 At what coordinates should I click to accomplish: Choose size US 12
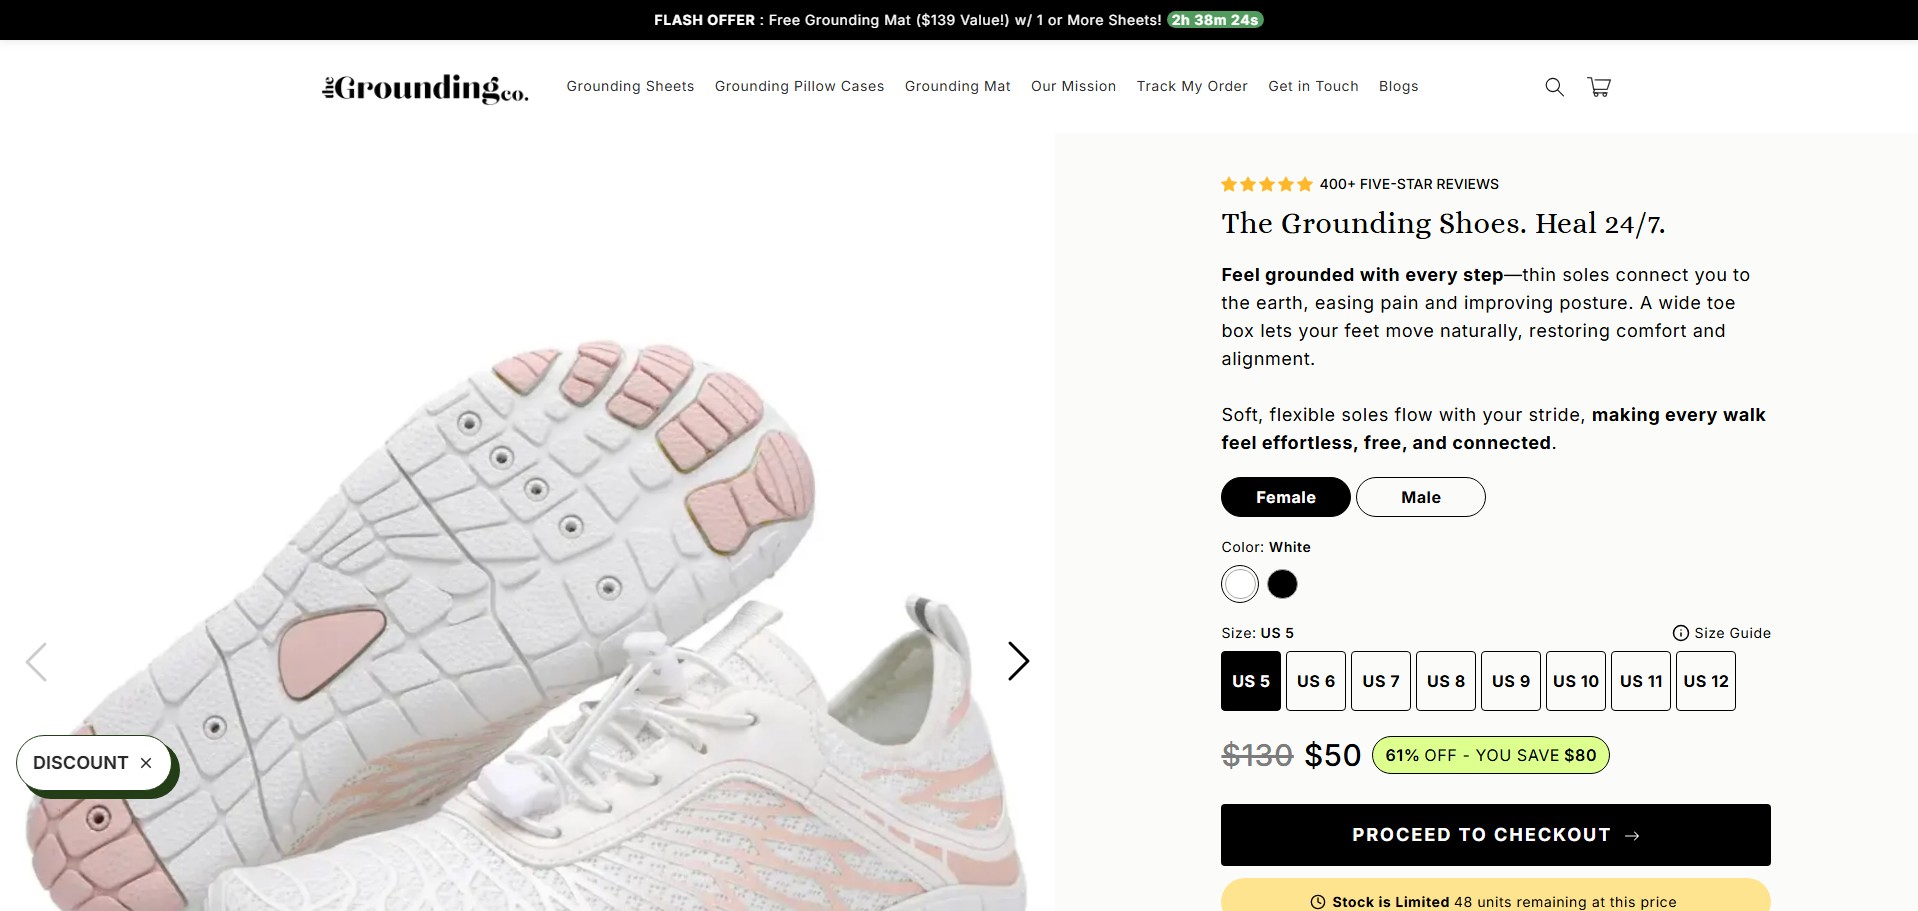pyautogui.click(x=1706, y=681)
